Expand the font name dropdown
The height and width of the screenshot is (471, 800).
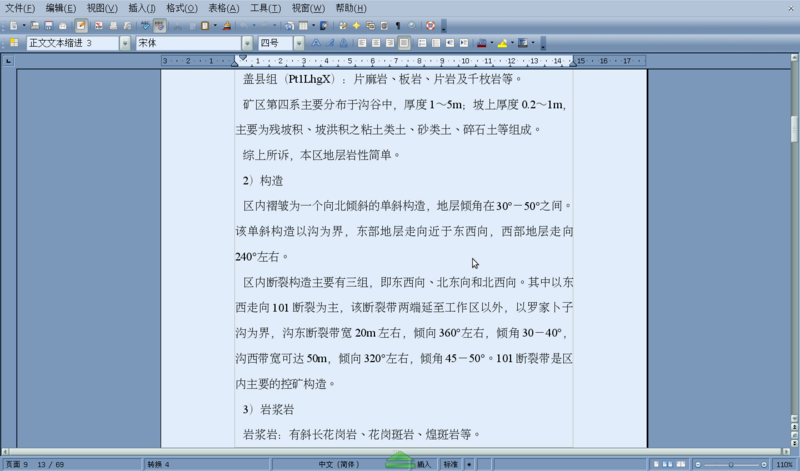pos(247,43)
